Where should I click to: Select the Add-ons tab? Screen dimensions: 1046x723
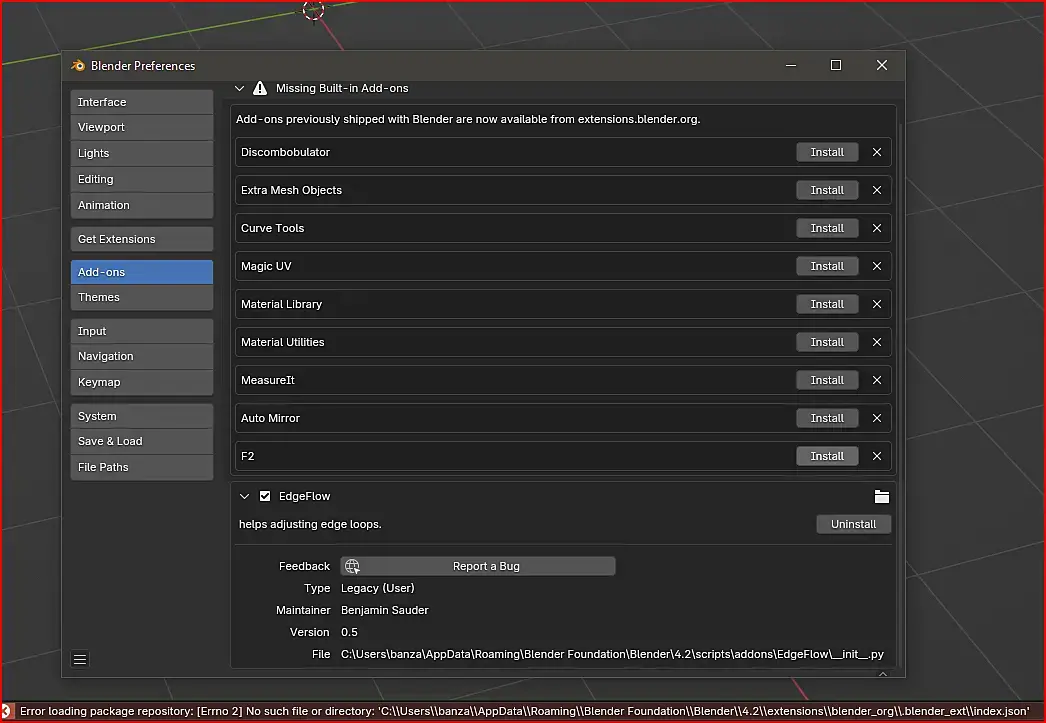(141, 272)
